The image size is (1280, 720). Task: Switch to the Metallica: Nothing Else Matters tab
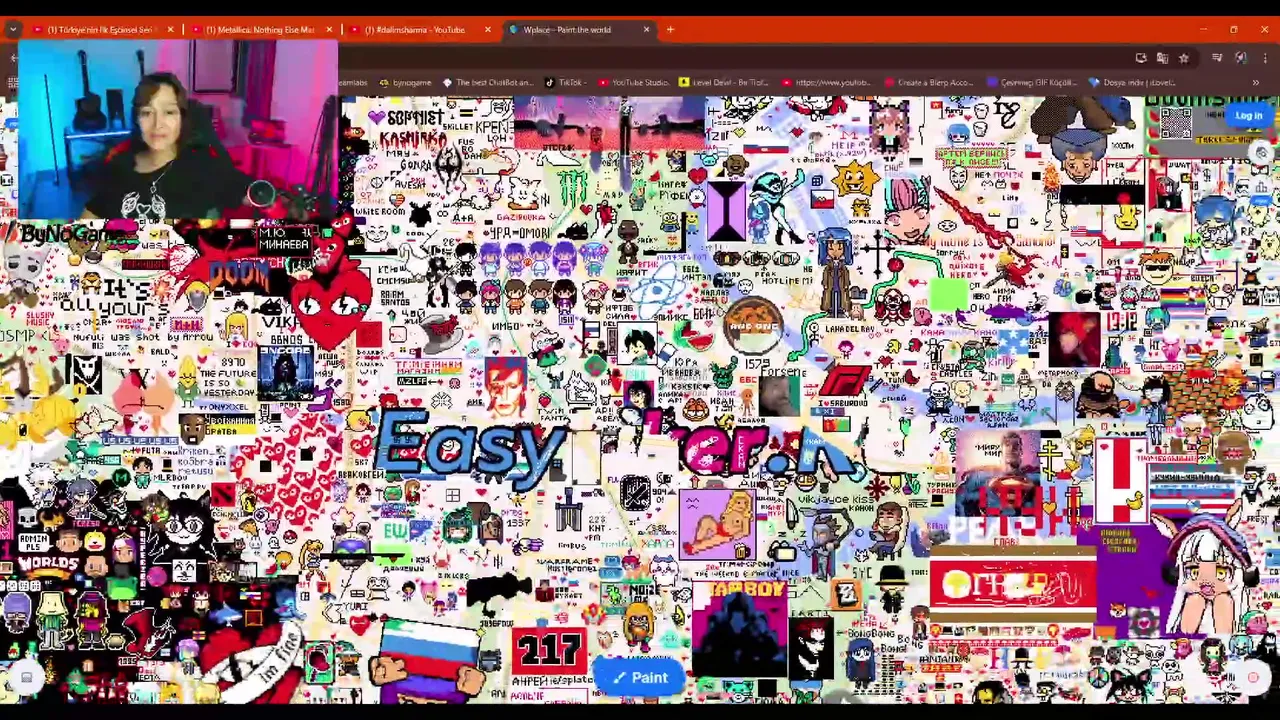(259, 30)
